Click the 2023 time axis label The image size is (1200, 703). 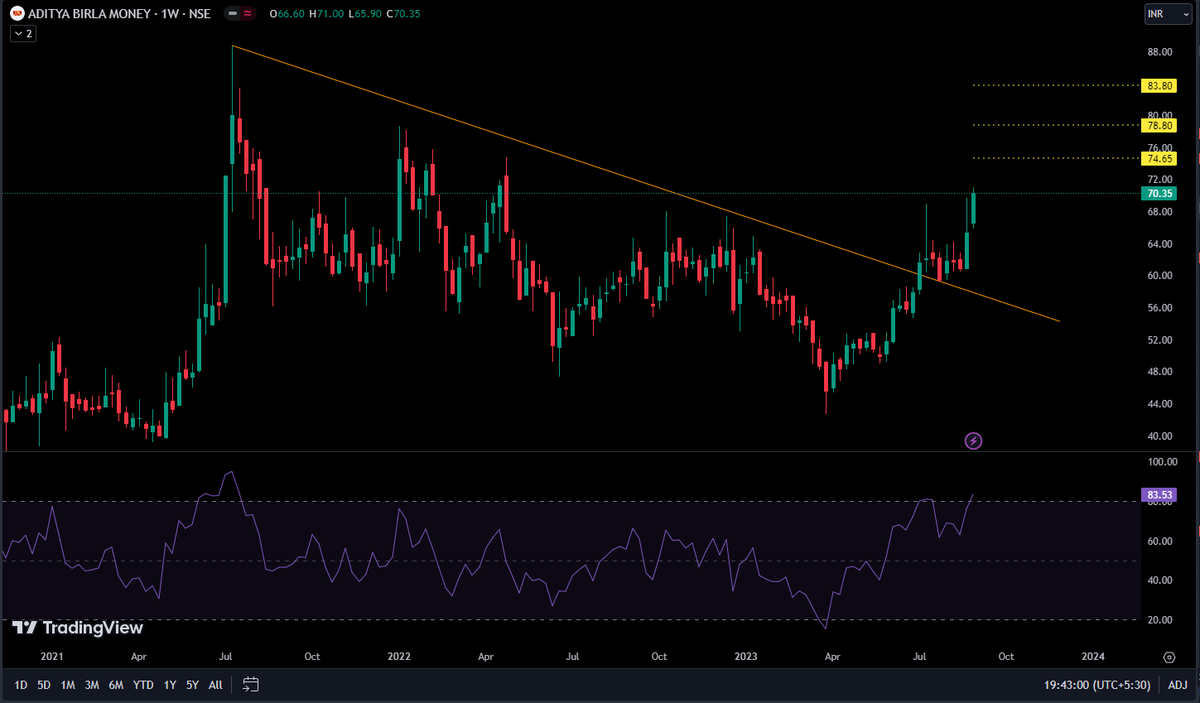pos(745,657)
